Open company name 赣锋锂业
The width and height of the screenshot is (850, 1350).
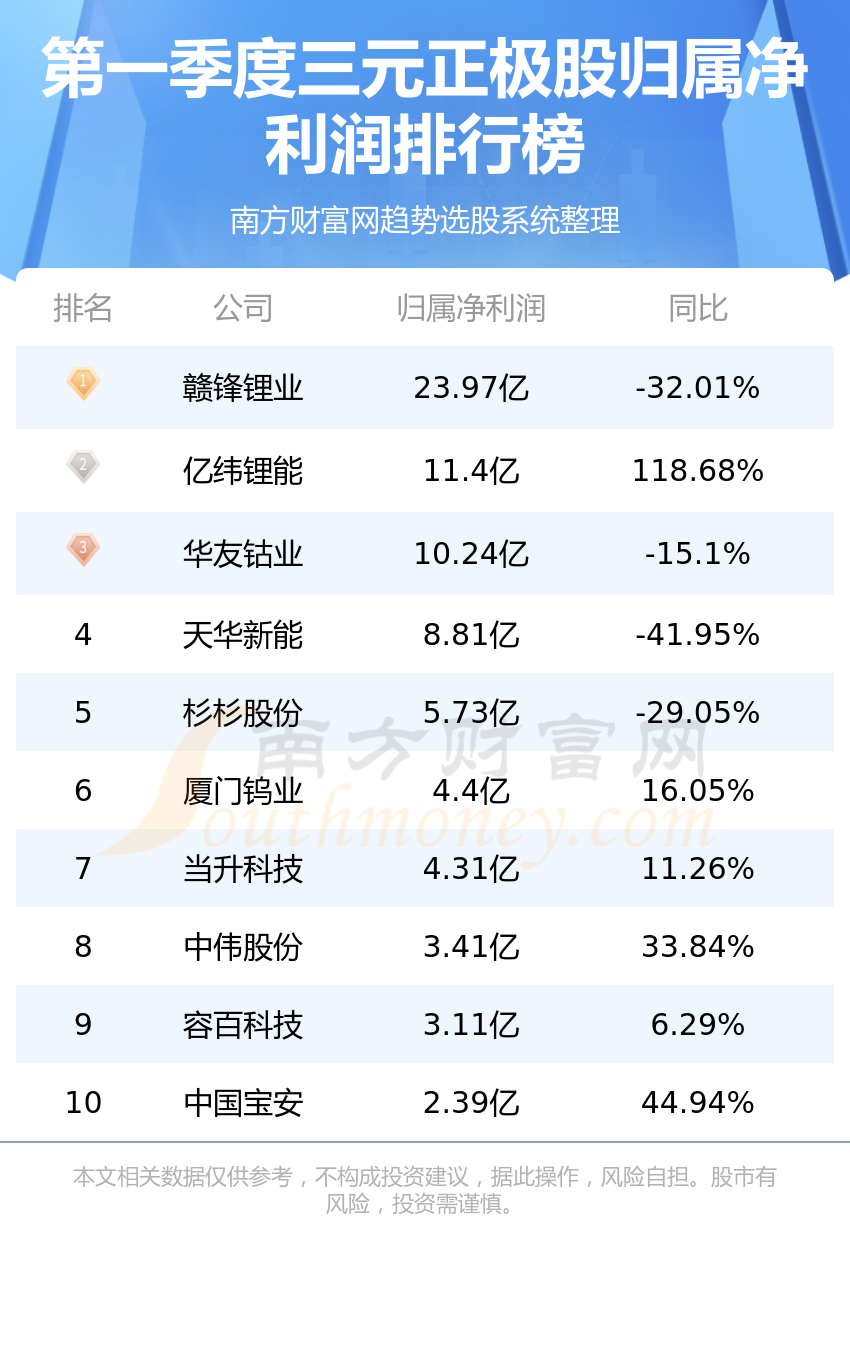coord(243,387)
